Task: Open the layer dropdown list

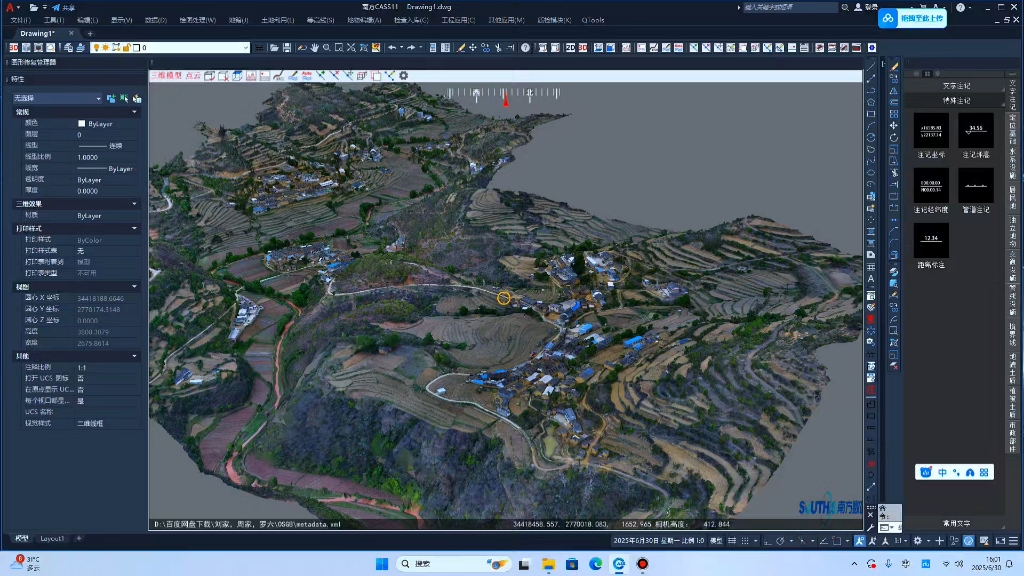Action: (x=246, y=47)
